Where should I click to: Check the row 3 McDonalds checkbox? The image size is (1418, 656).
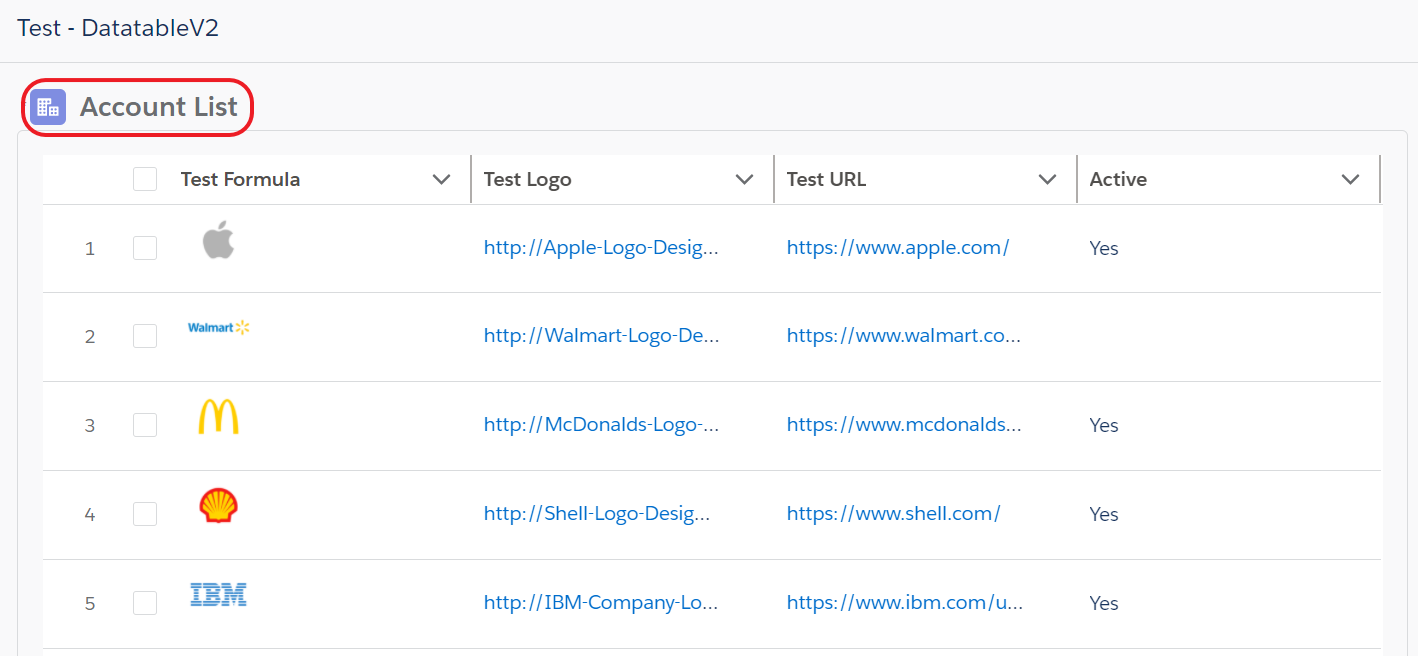[x=145, y=425]
